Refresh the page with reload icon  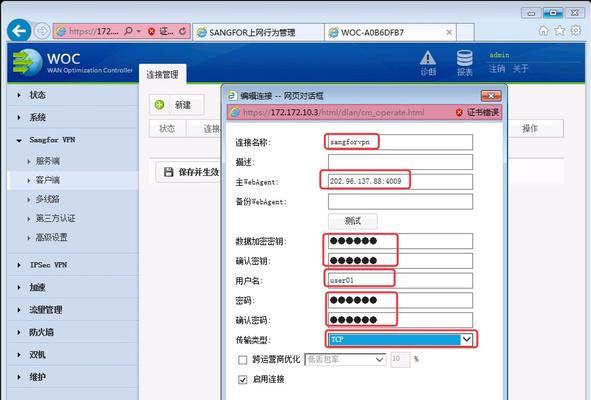(x=183, y=31)
